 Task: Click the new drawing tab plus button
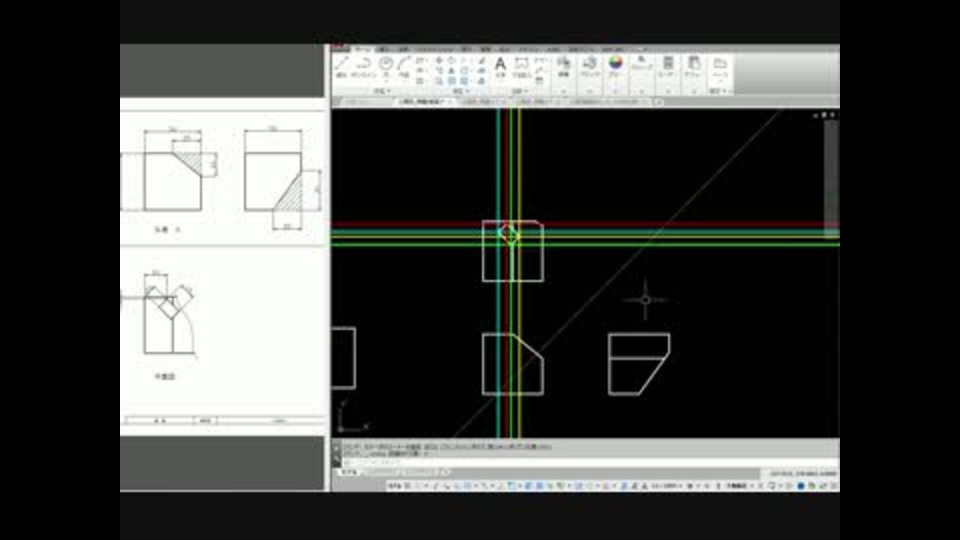[659, 102]
